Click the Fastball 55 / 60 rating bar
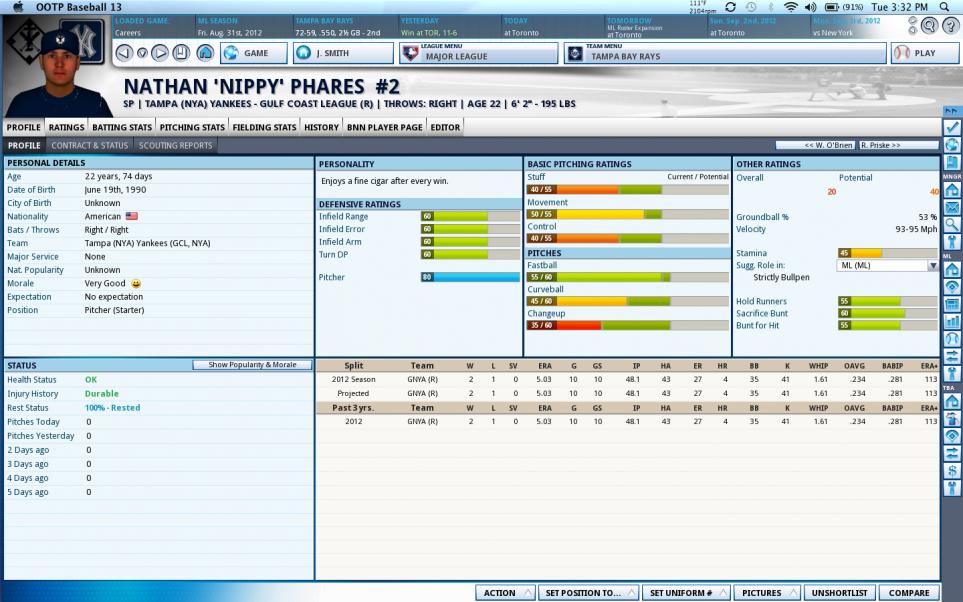The height and width of the screenshot is (602, 963). (627, 277)
